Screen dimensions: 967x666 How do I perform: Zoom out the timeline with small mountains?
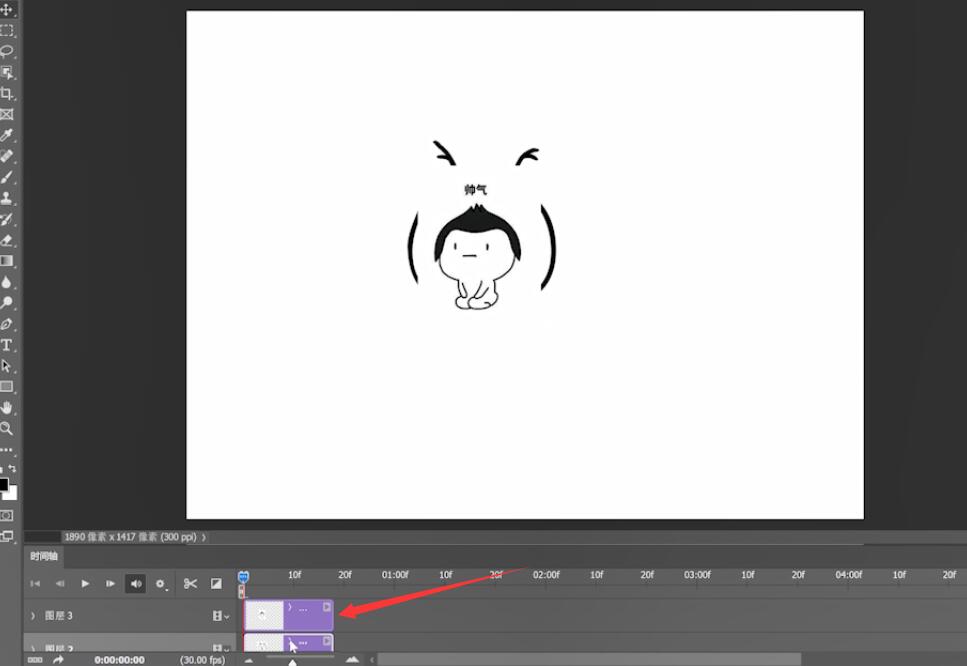pos(248,660)
